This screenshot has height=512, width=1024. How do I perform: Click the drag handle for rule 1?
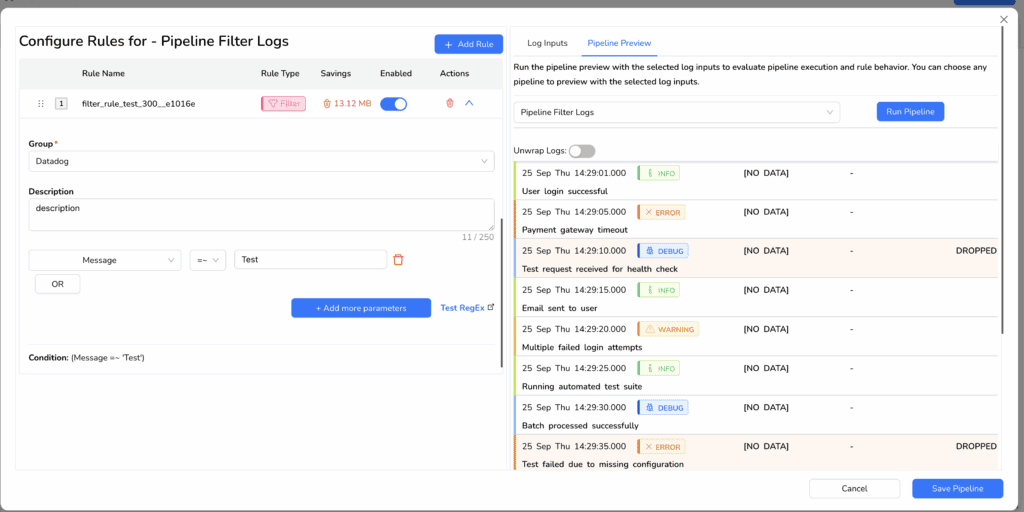click(41, 103)
